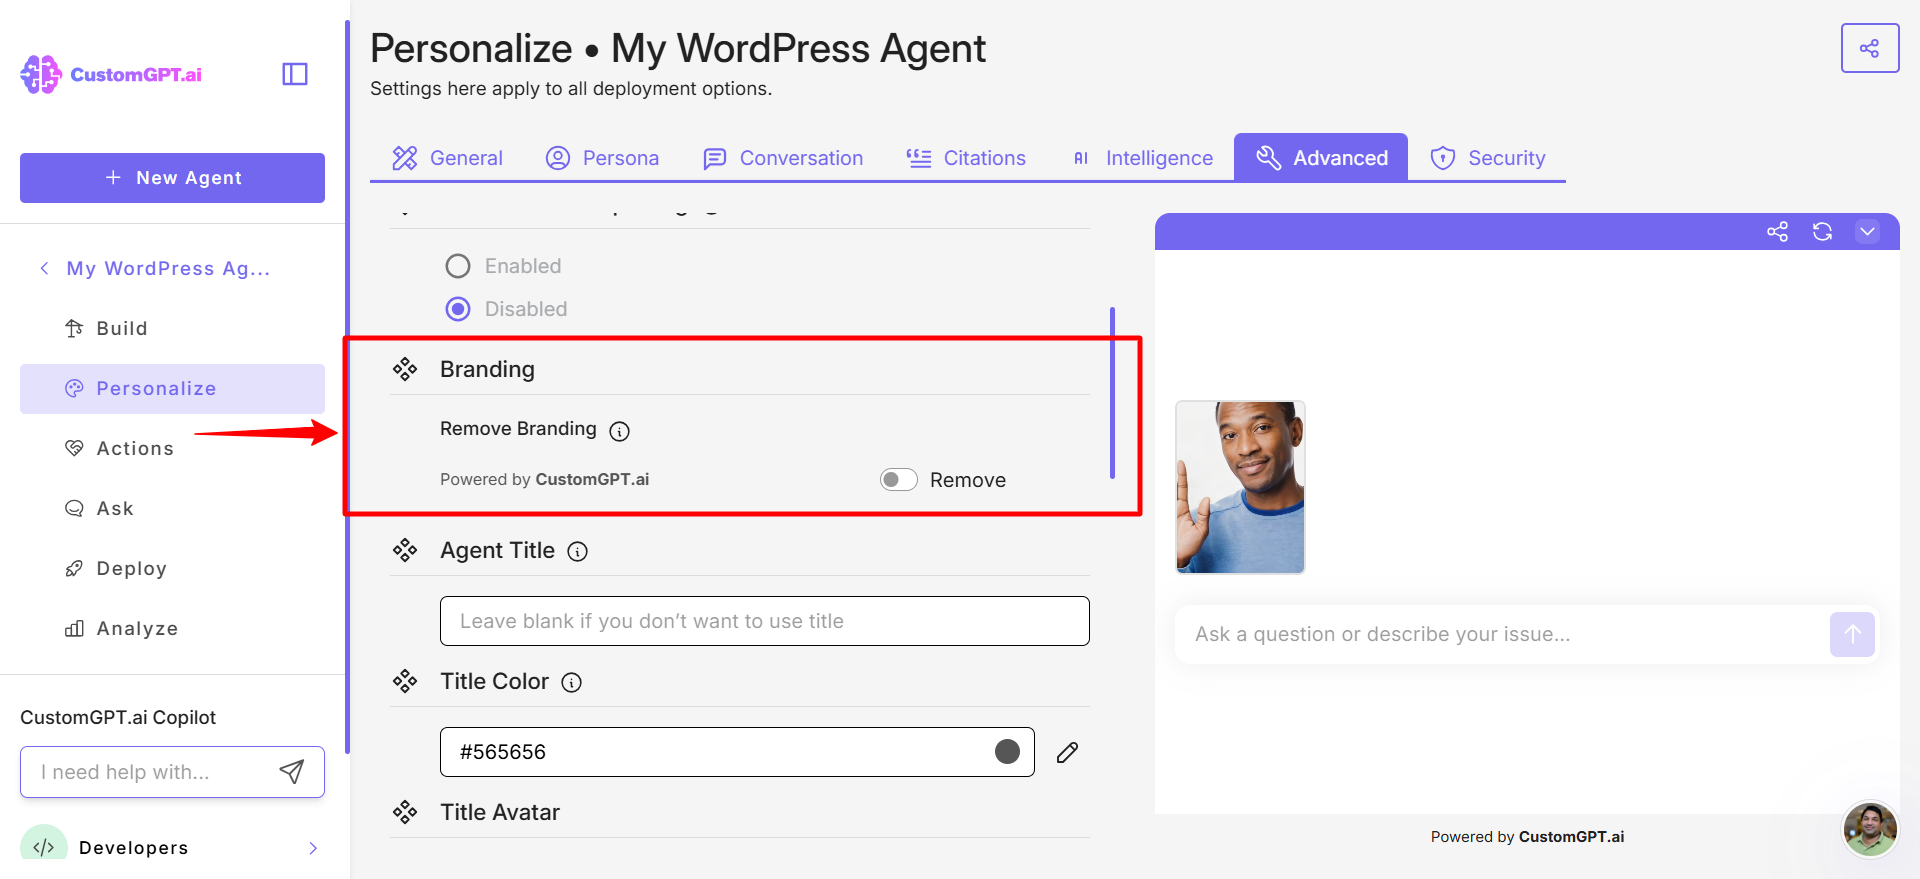Send the Copilot message with the paper plane icon
The height and width of the screenshot is (879, 1920).
pyautogui.click(x=291, y=771)
